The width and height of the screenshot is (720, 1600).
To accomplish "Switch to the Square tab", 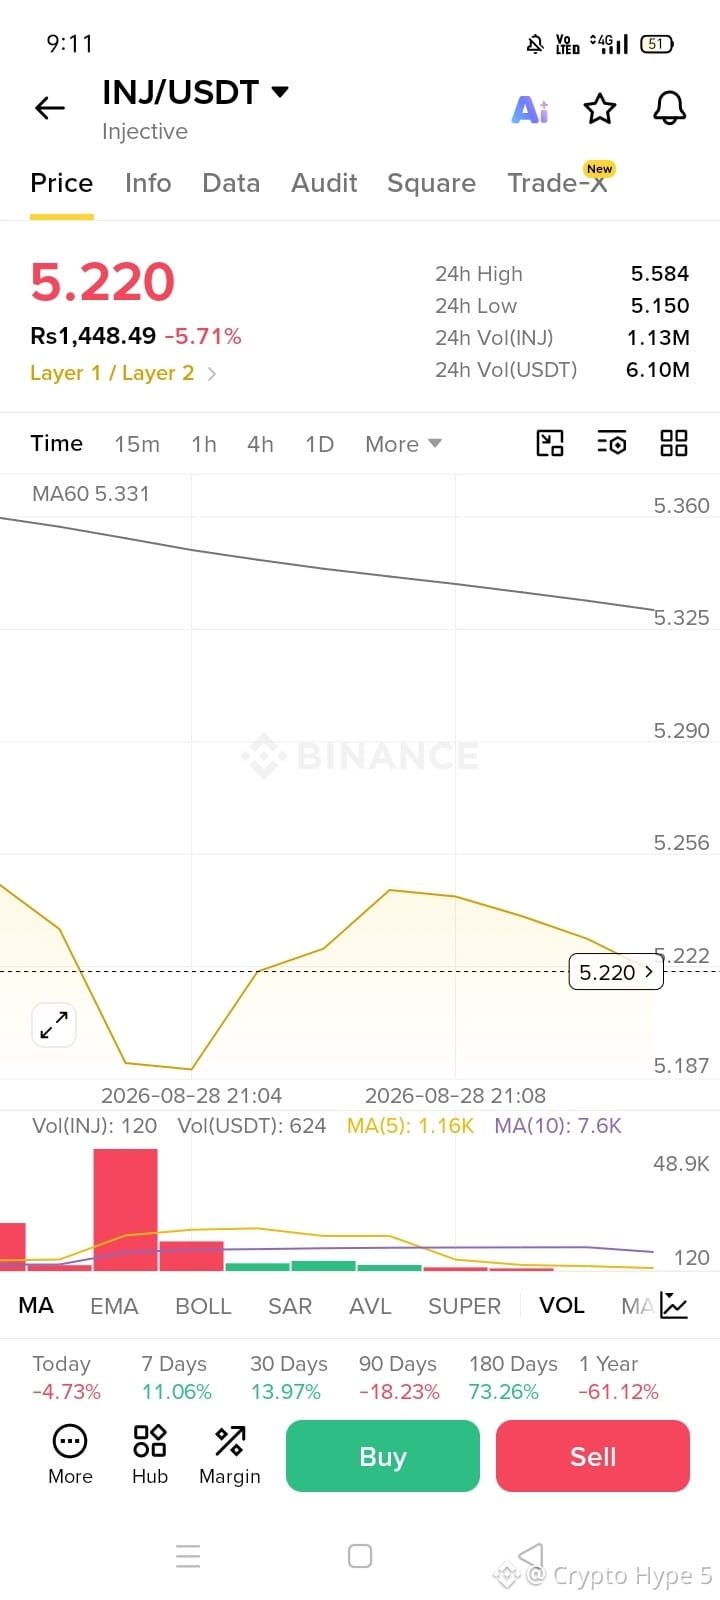I will [431, 183].
